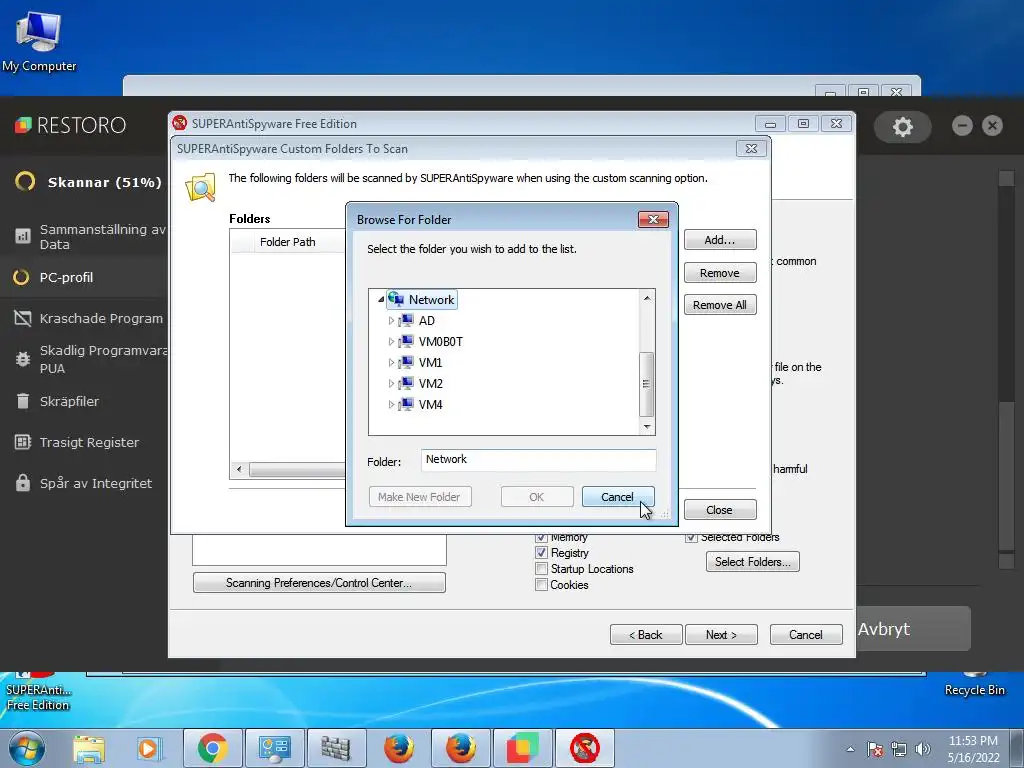Open Windows Explorer from taskbar
1024x768 pixels.
click(89, 748)
